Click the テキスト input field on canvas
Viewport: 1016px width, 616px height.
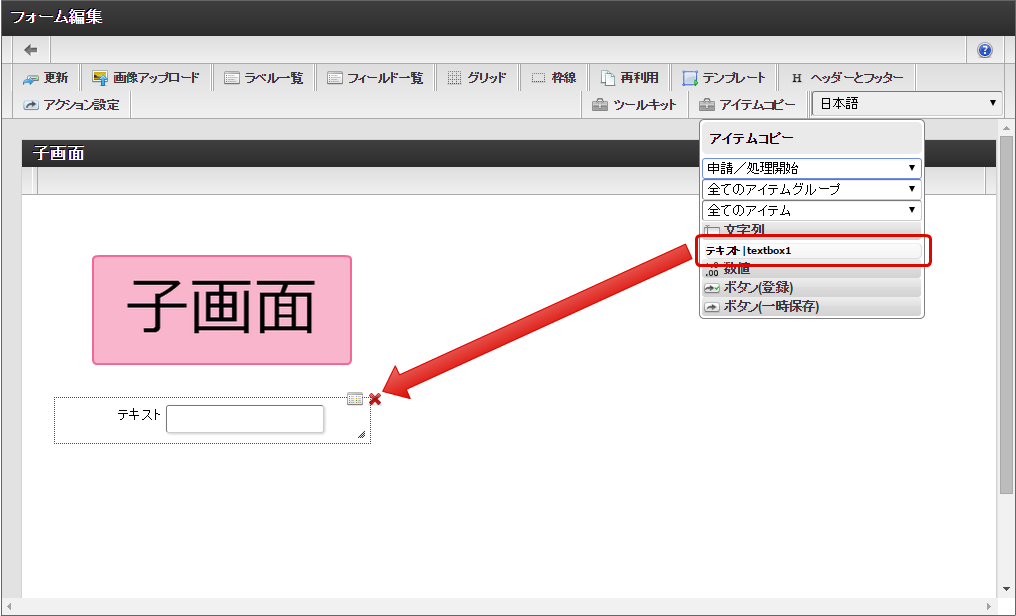[x=245, y=419]
